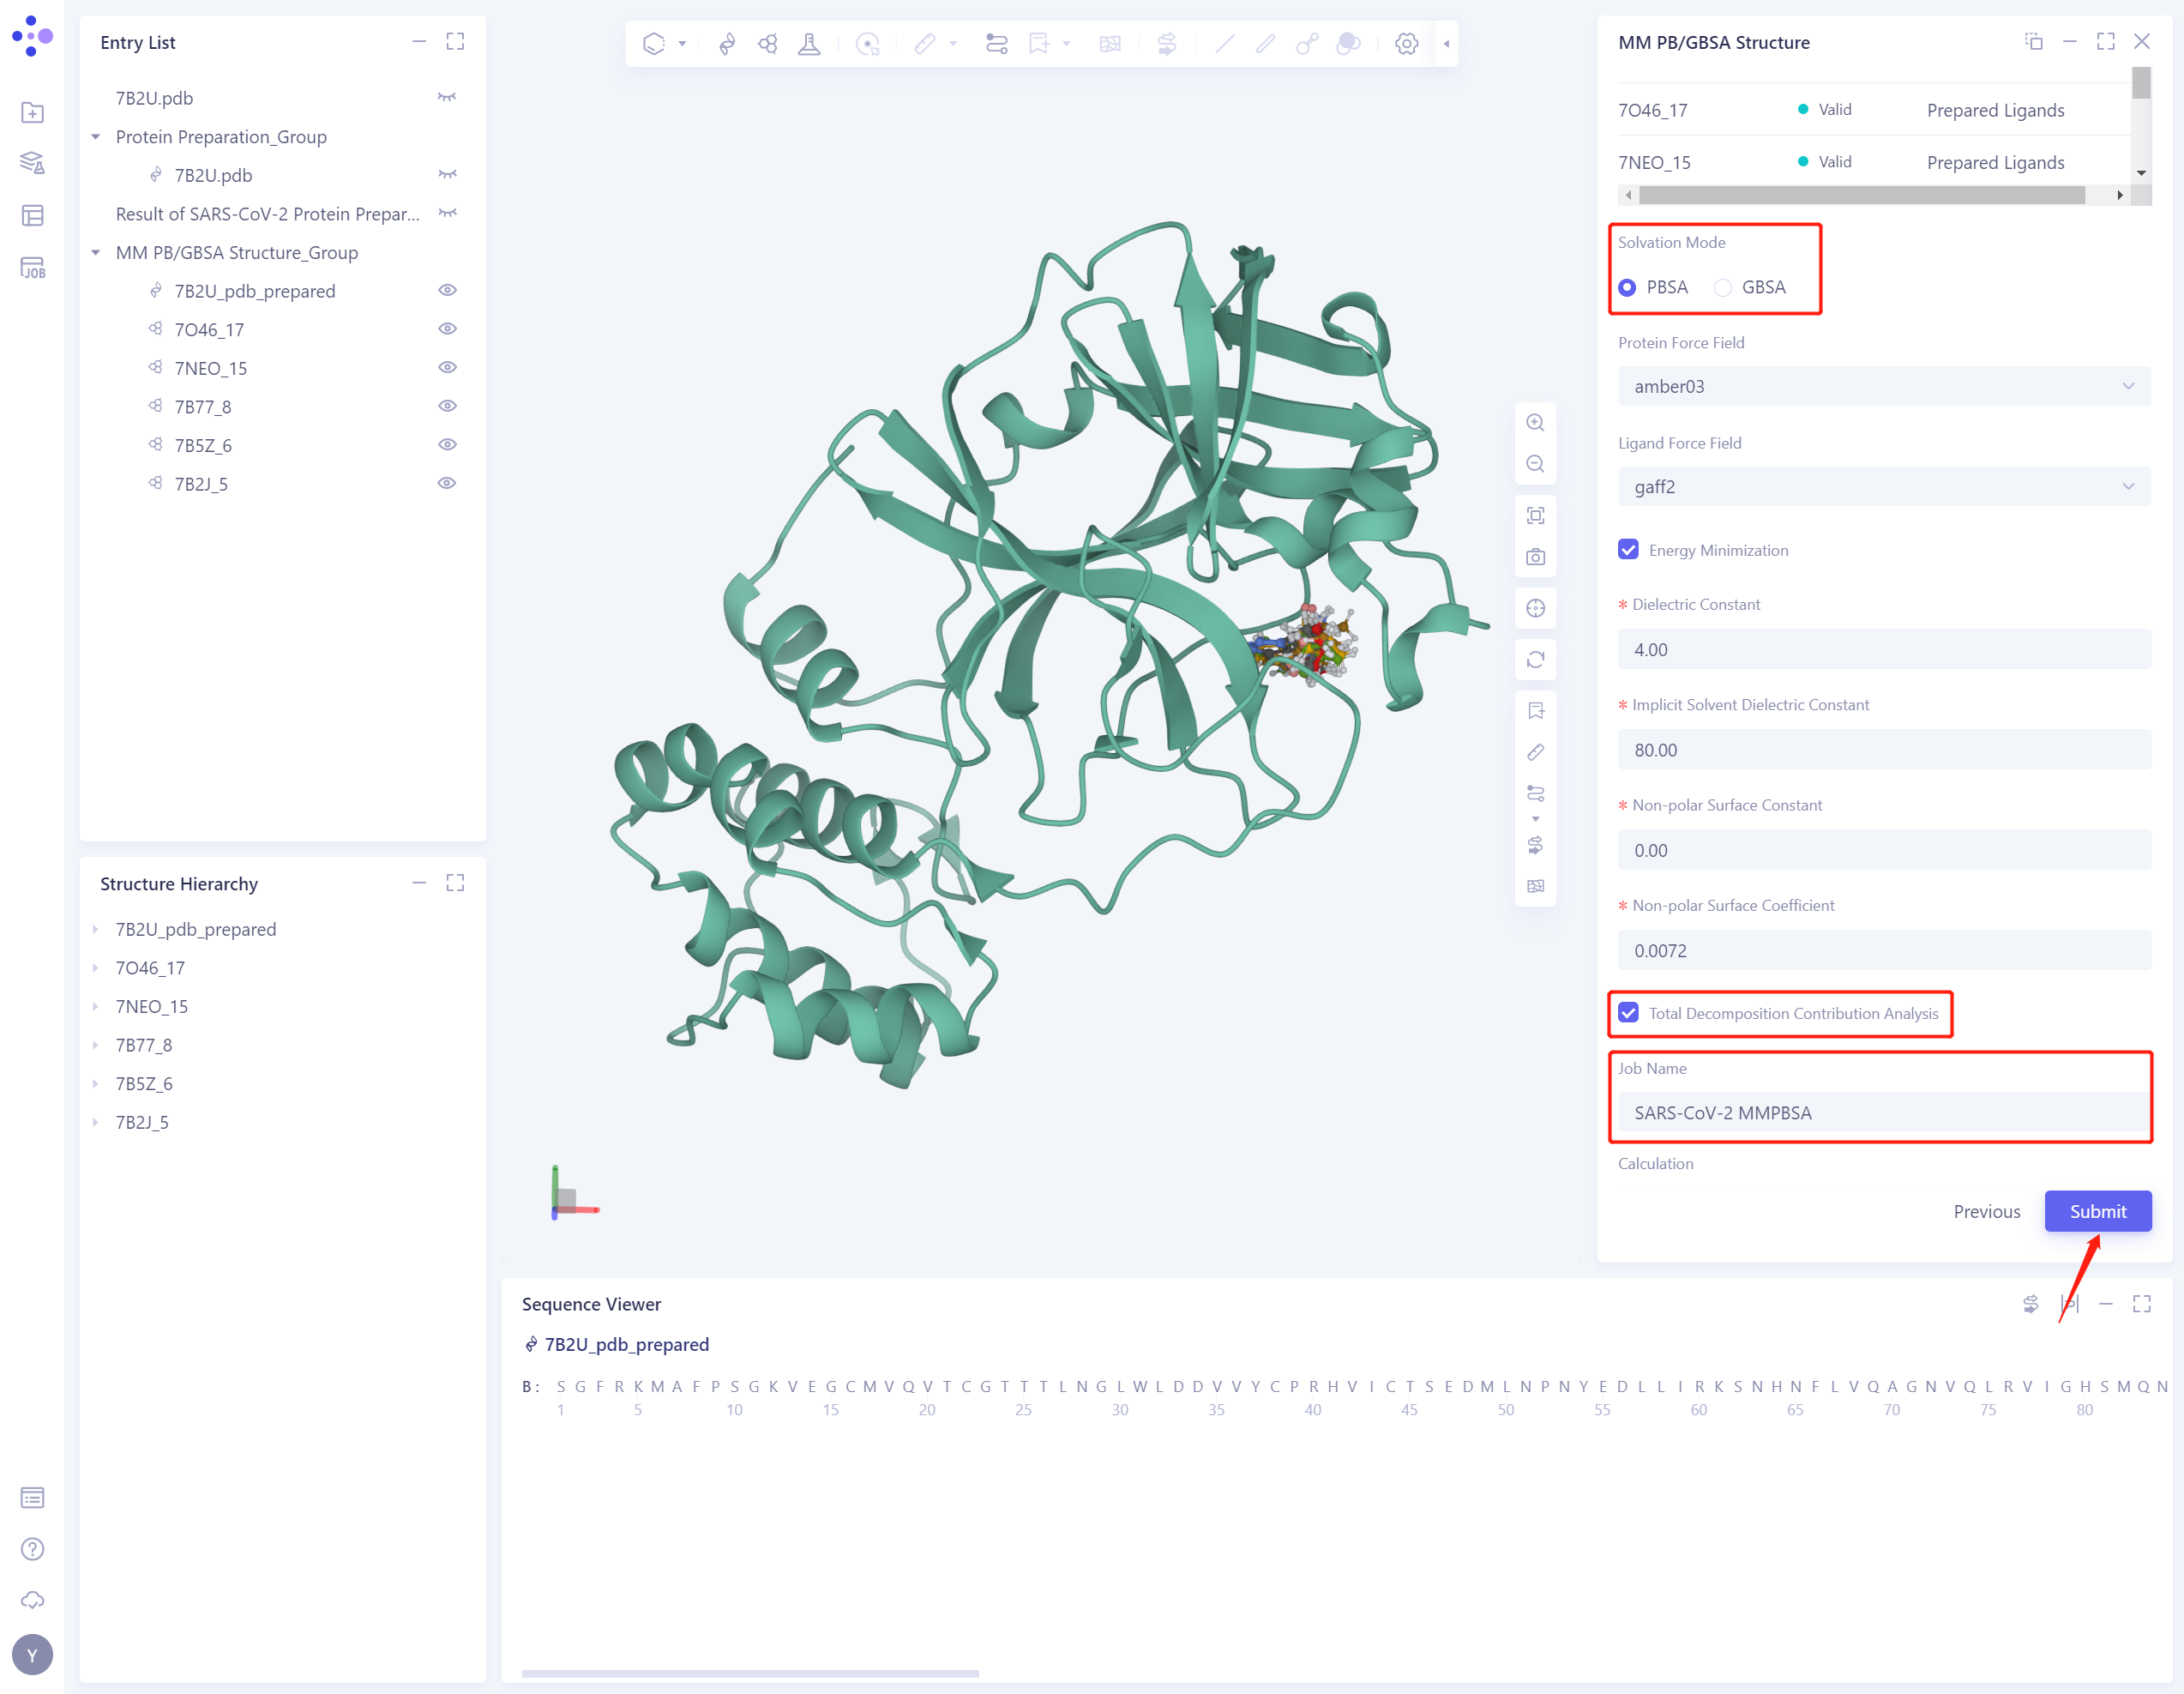Select the PBSA solvation mode
The image size is (2184, 1694).
1627,287
